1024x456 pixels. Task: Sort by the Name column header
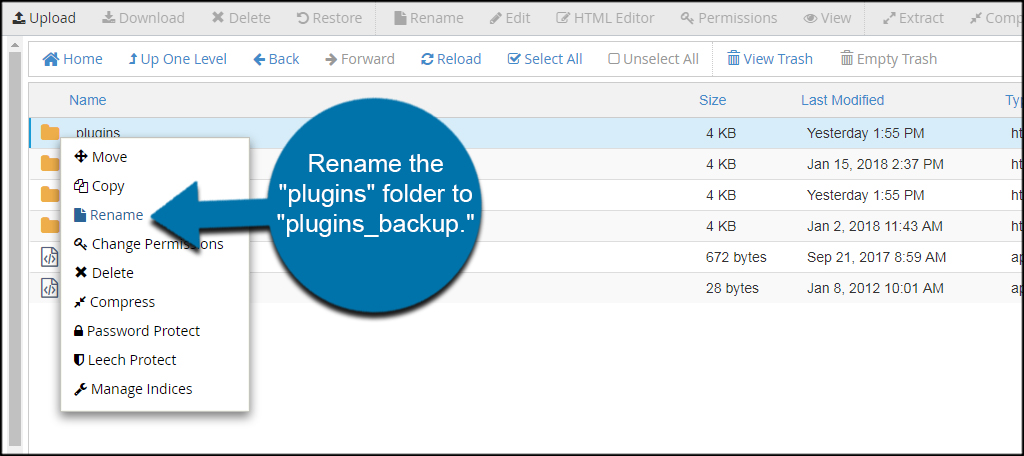pos(88,100)
